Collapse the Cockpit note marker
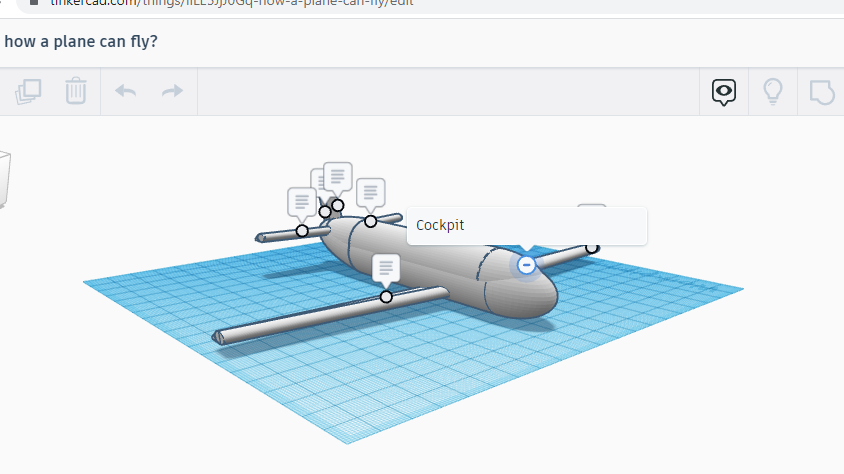844x474 pixels. tap(526, 265)
